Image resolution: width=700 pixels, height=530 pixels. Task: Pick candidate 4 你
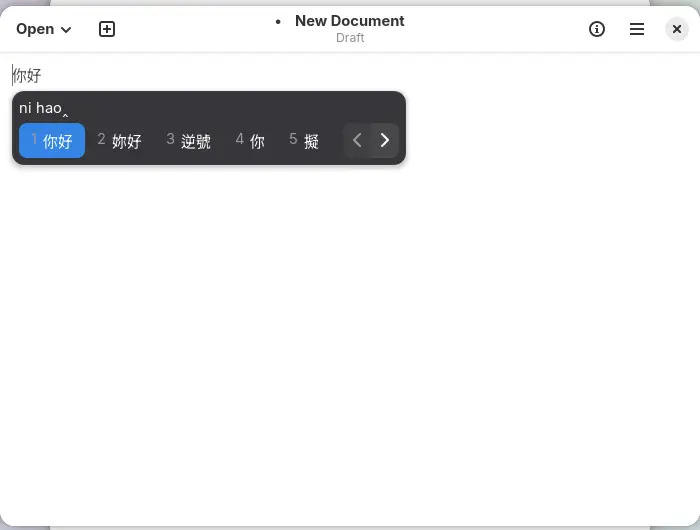point(250,141)
